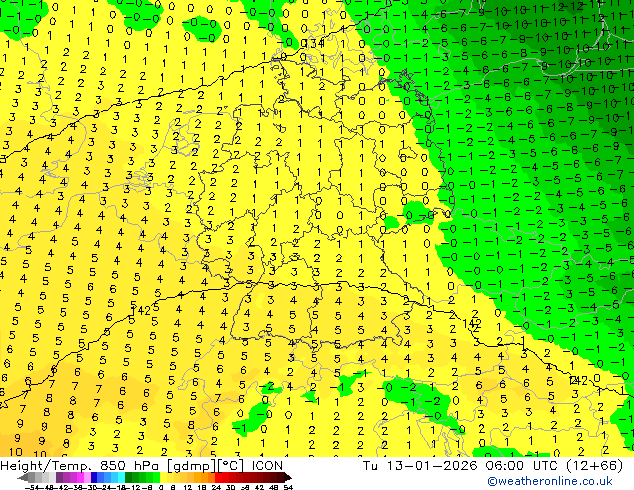Click the dark brown right arrow end of the legend
The width and height of the screenshot is (634, 490).
[288, 477]
